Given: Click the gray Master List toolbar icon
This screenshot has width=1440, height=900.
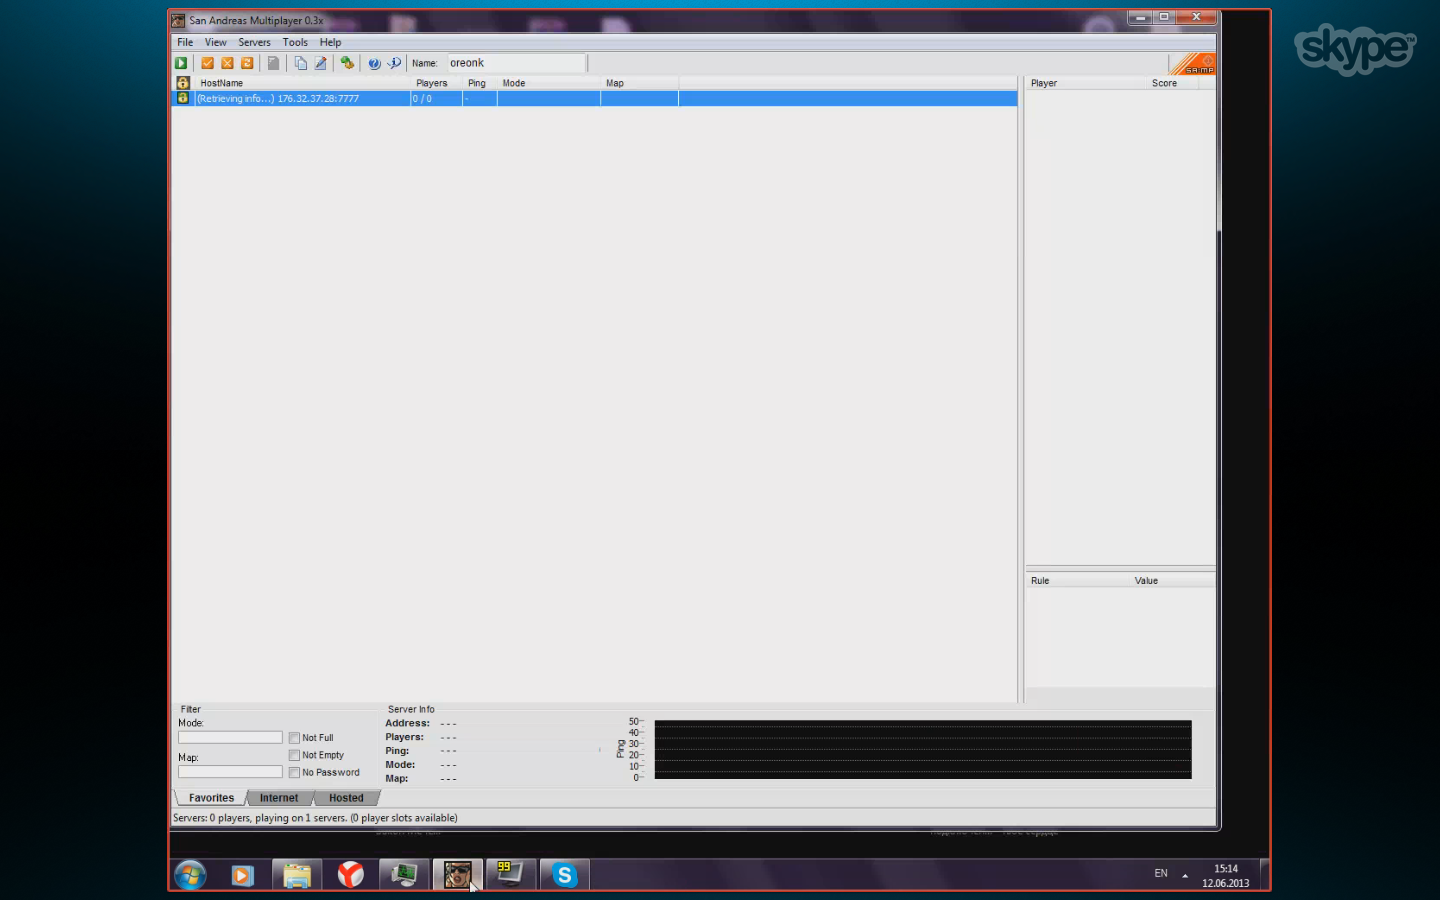Looking at the screenshot, I should click(273, 63).
